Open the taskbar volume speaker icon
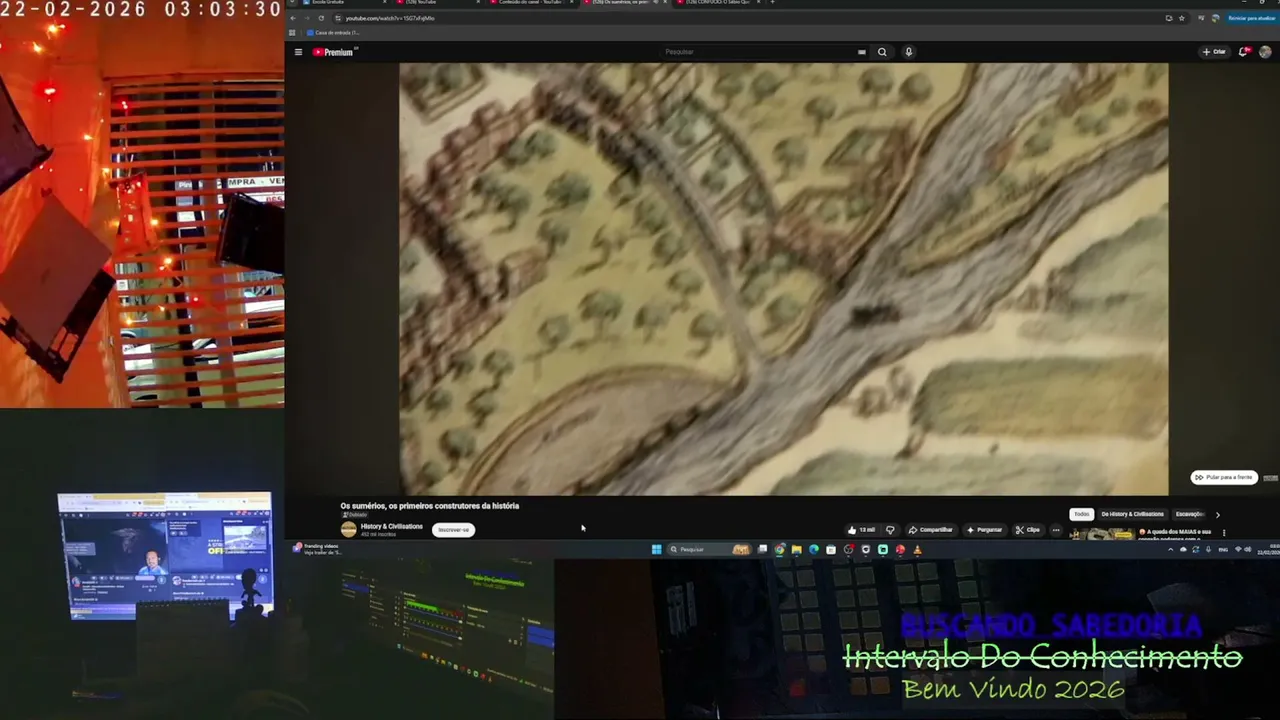1280x720 pixels. coord(1250,549)
